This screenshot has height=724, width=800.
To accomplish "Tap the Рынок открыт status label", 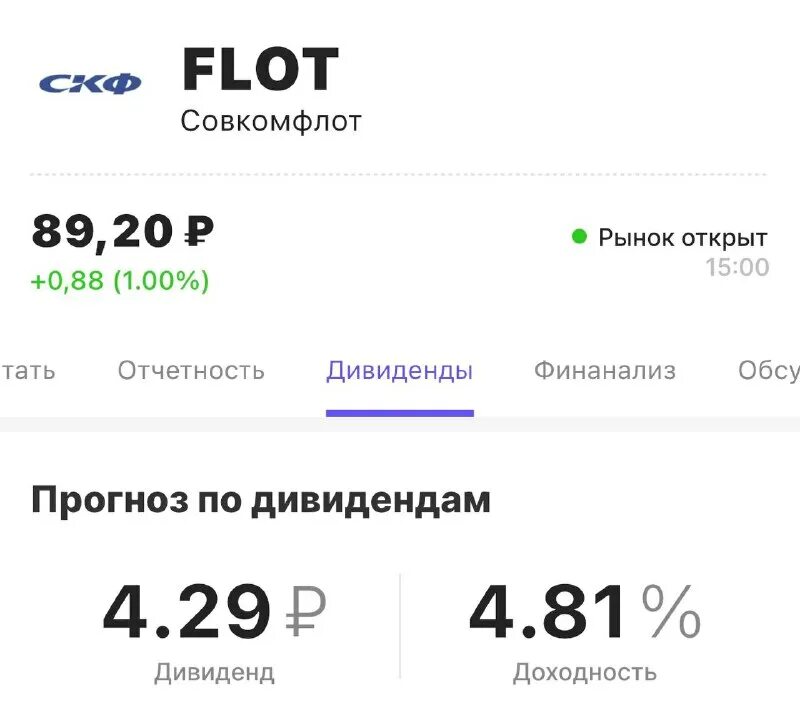I will (682, 238).
